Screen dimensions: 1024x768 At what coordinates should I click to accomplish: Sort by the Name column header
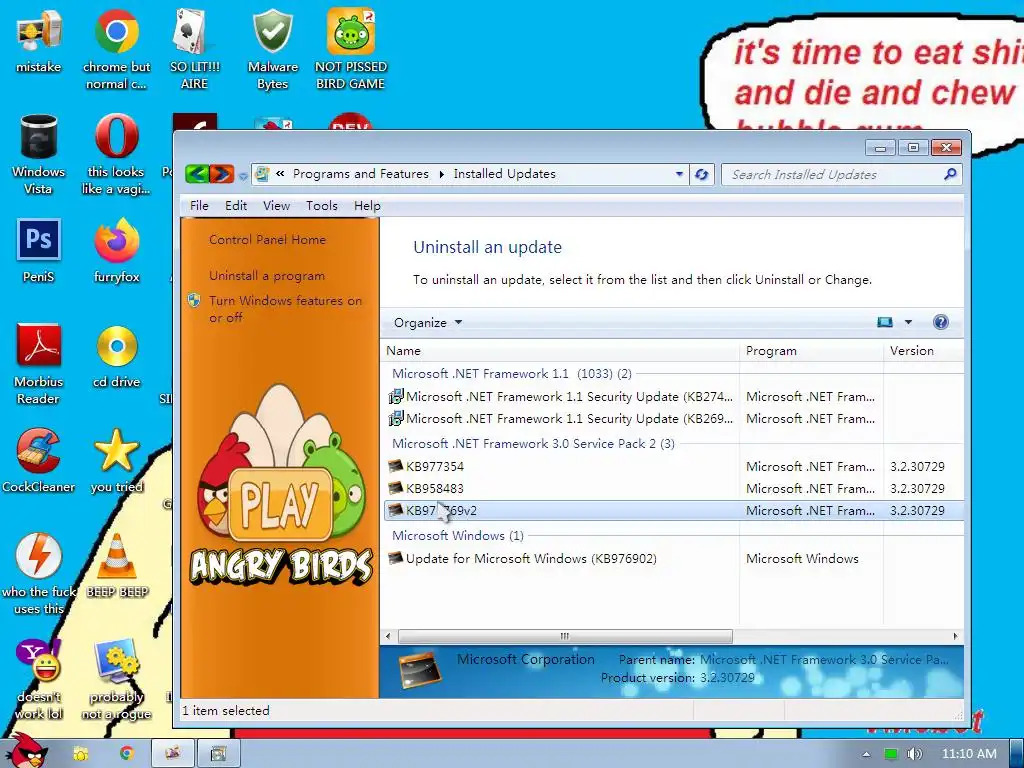point(560,351)
